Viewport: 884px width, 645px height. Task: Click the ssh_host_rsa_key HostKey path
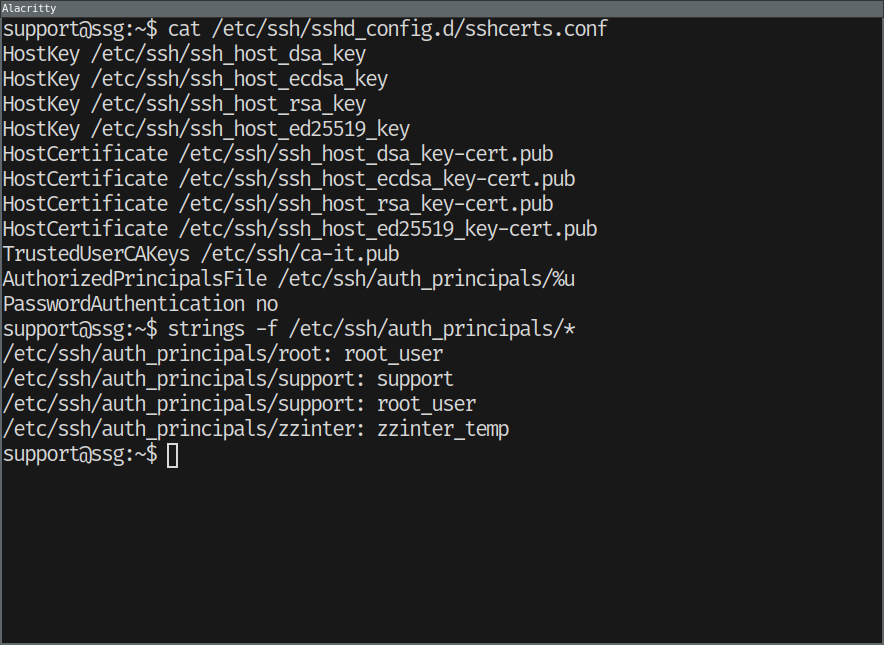point(228,104)
